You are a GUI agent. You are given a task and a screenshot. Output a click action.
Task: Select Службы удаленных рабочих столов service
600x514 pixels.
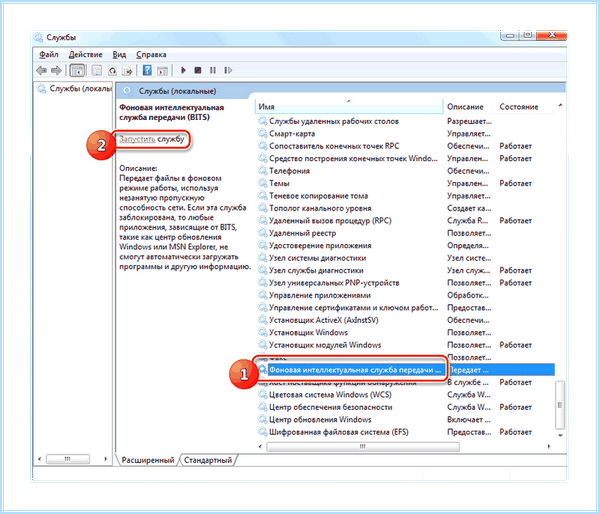pyautogui.click(x=406, y=121)
